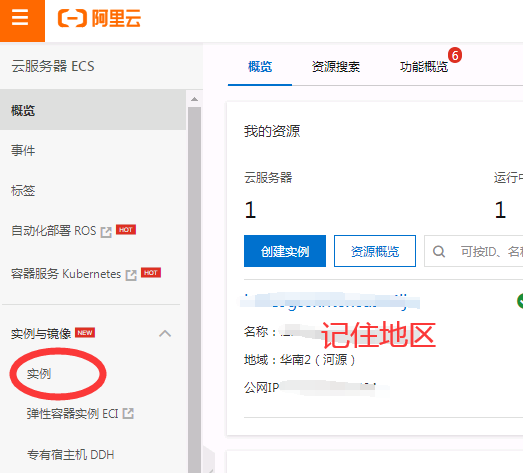
Task: Open 容器服务 Kubernetes link
Action: pyautogui.click(x=66, y=274)
